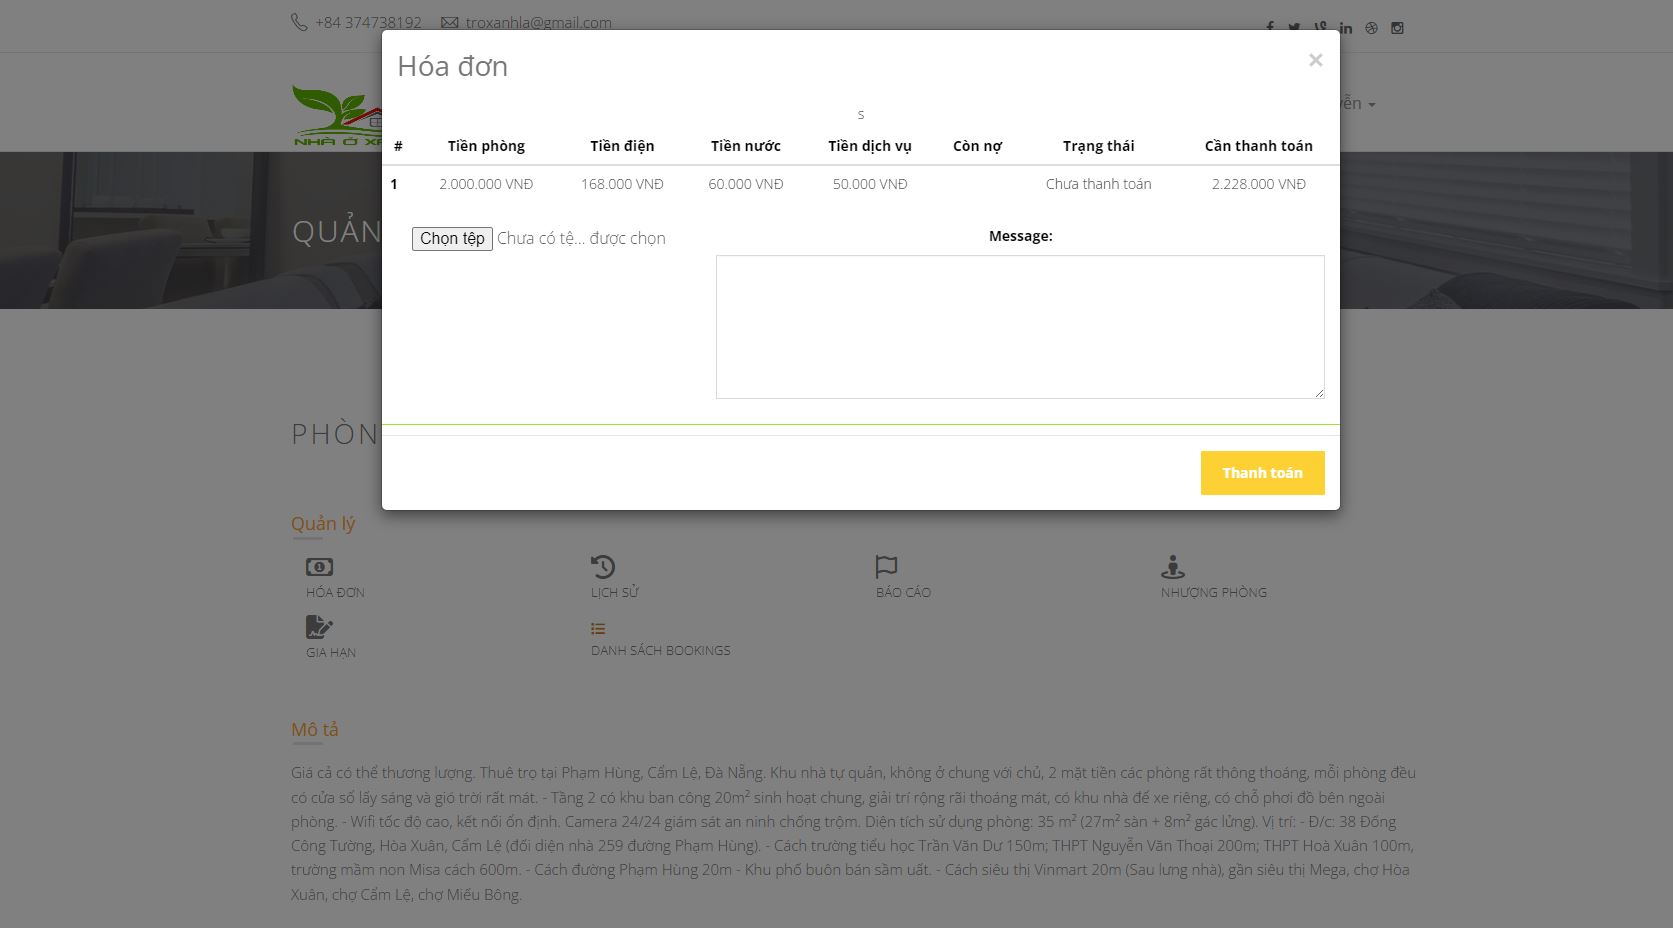The width and height of the screenshot is (1673, 928).
Task: Click the troxanhla@gmail.com email link
Action: point(538,22)
